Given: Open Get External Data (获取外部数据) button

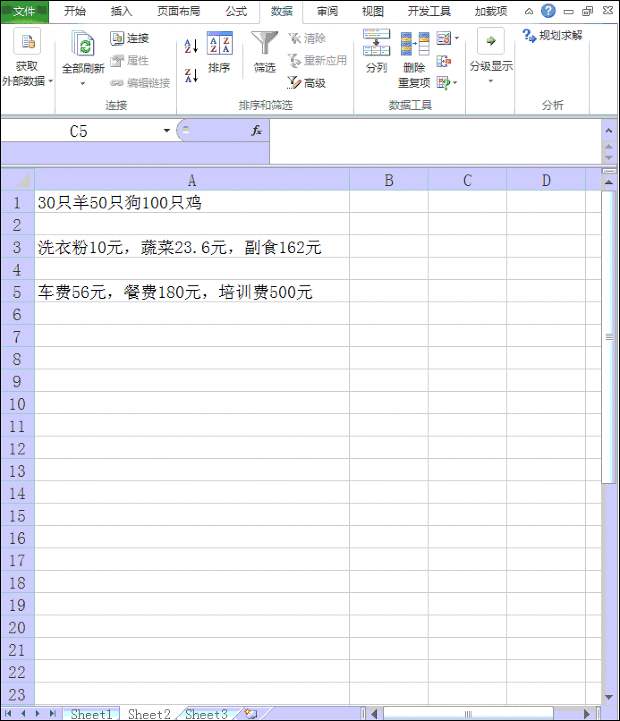Looking at the screenshot, I should pos(27,57).
